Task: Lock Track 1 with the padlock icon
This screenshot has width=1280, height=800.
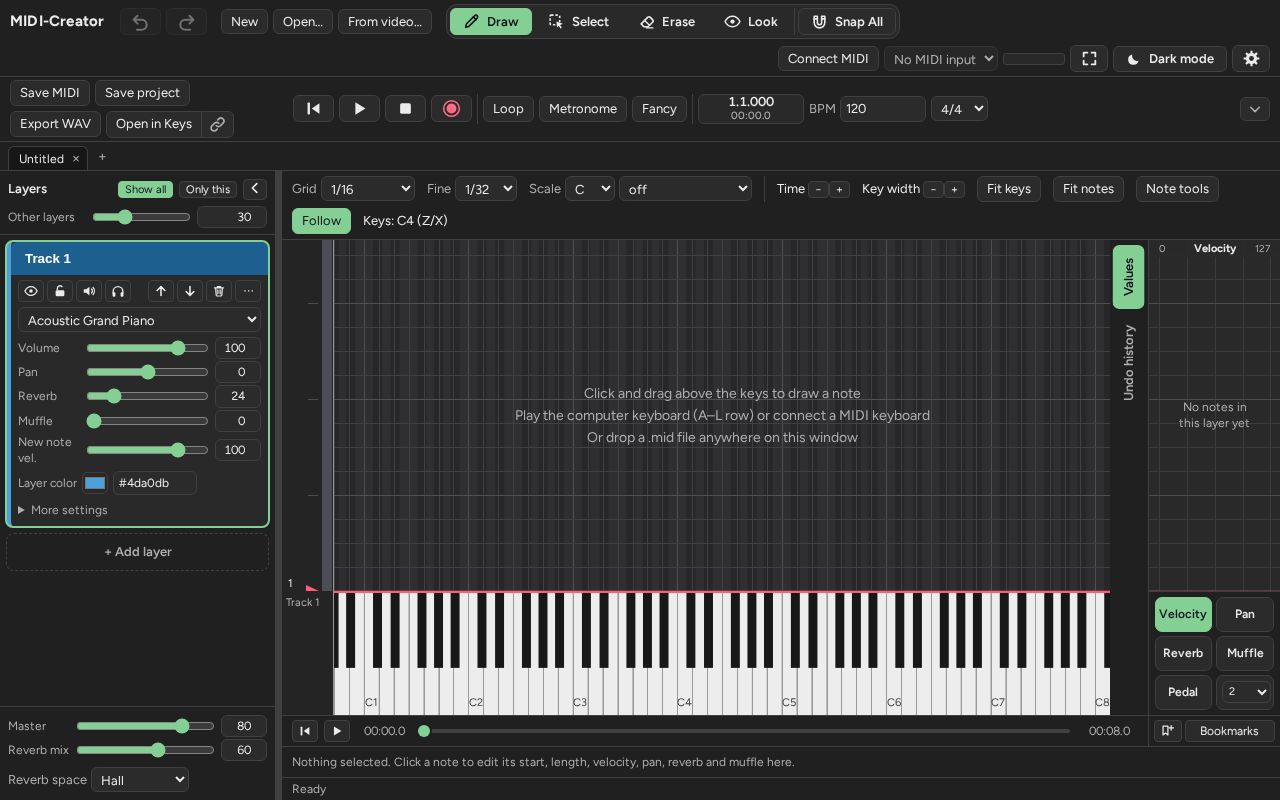Action: 60,291
